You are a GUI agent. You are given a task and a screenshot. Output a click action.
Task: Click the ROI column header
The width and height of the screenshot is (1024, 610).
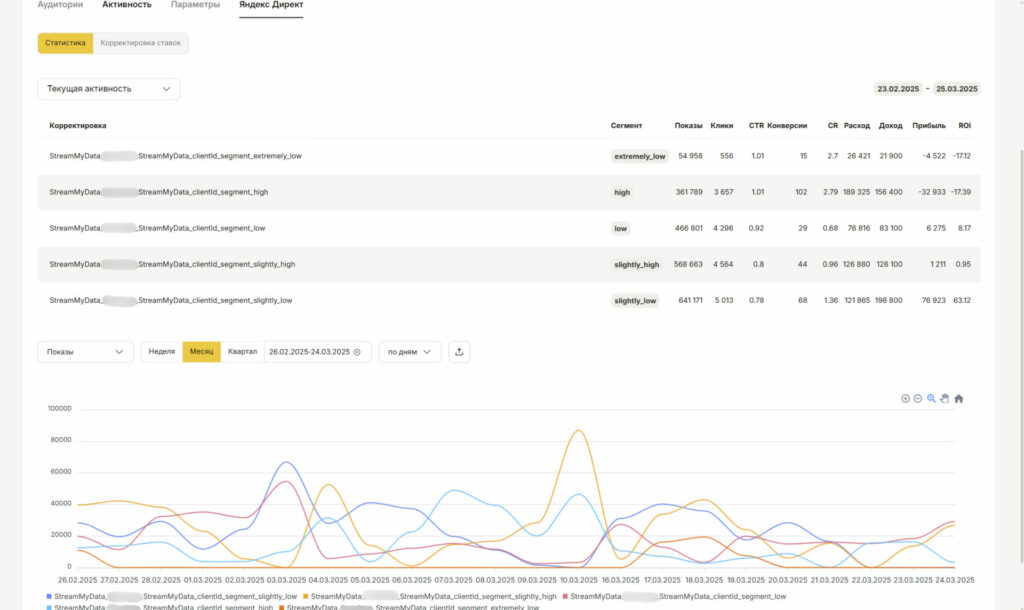click(x=965, y=125)
